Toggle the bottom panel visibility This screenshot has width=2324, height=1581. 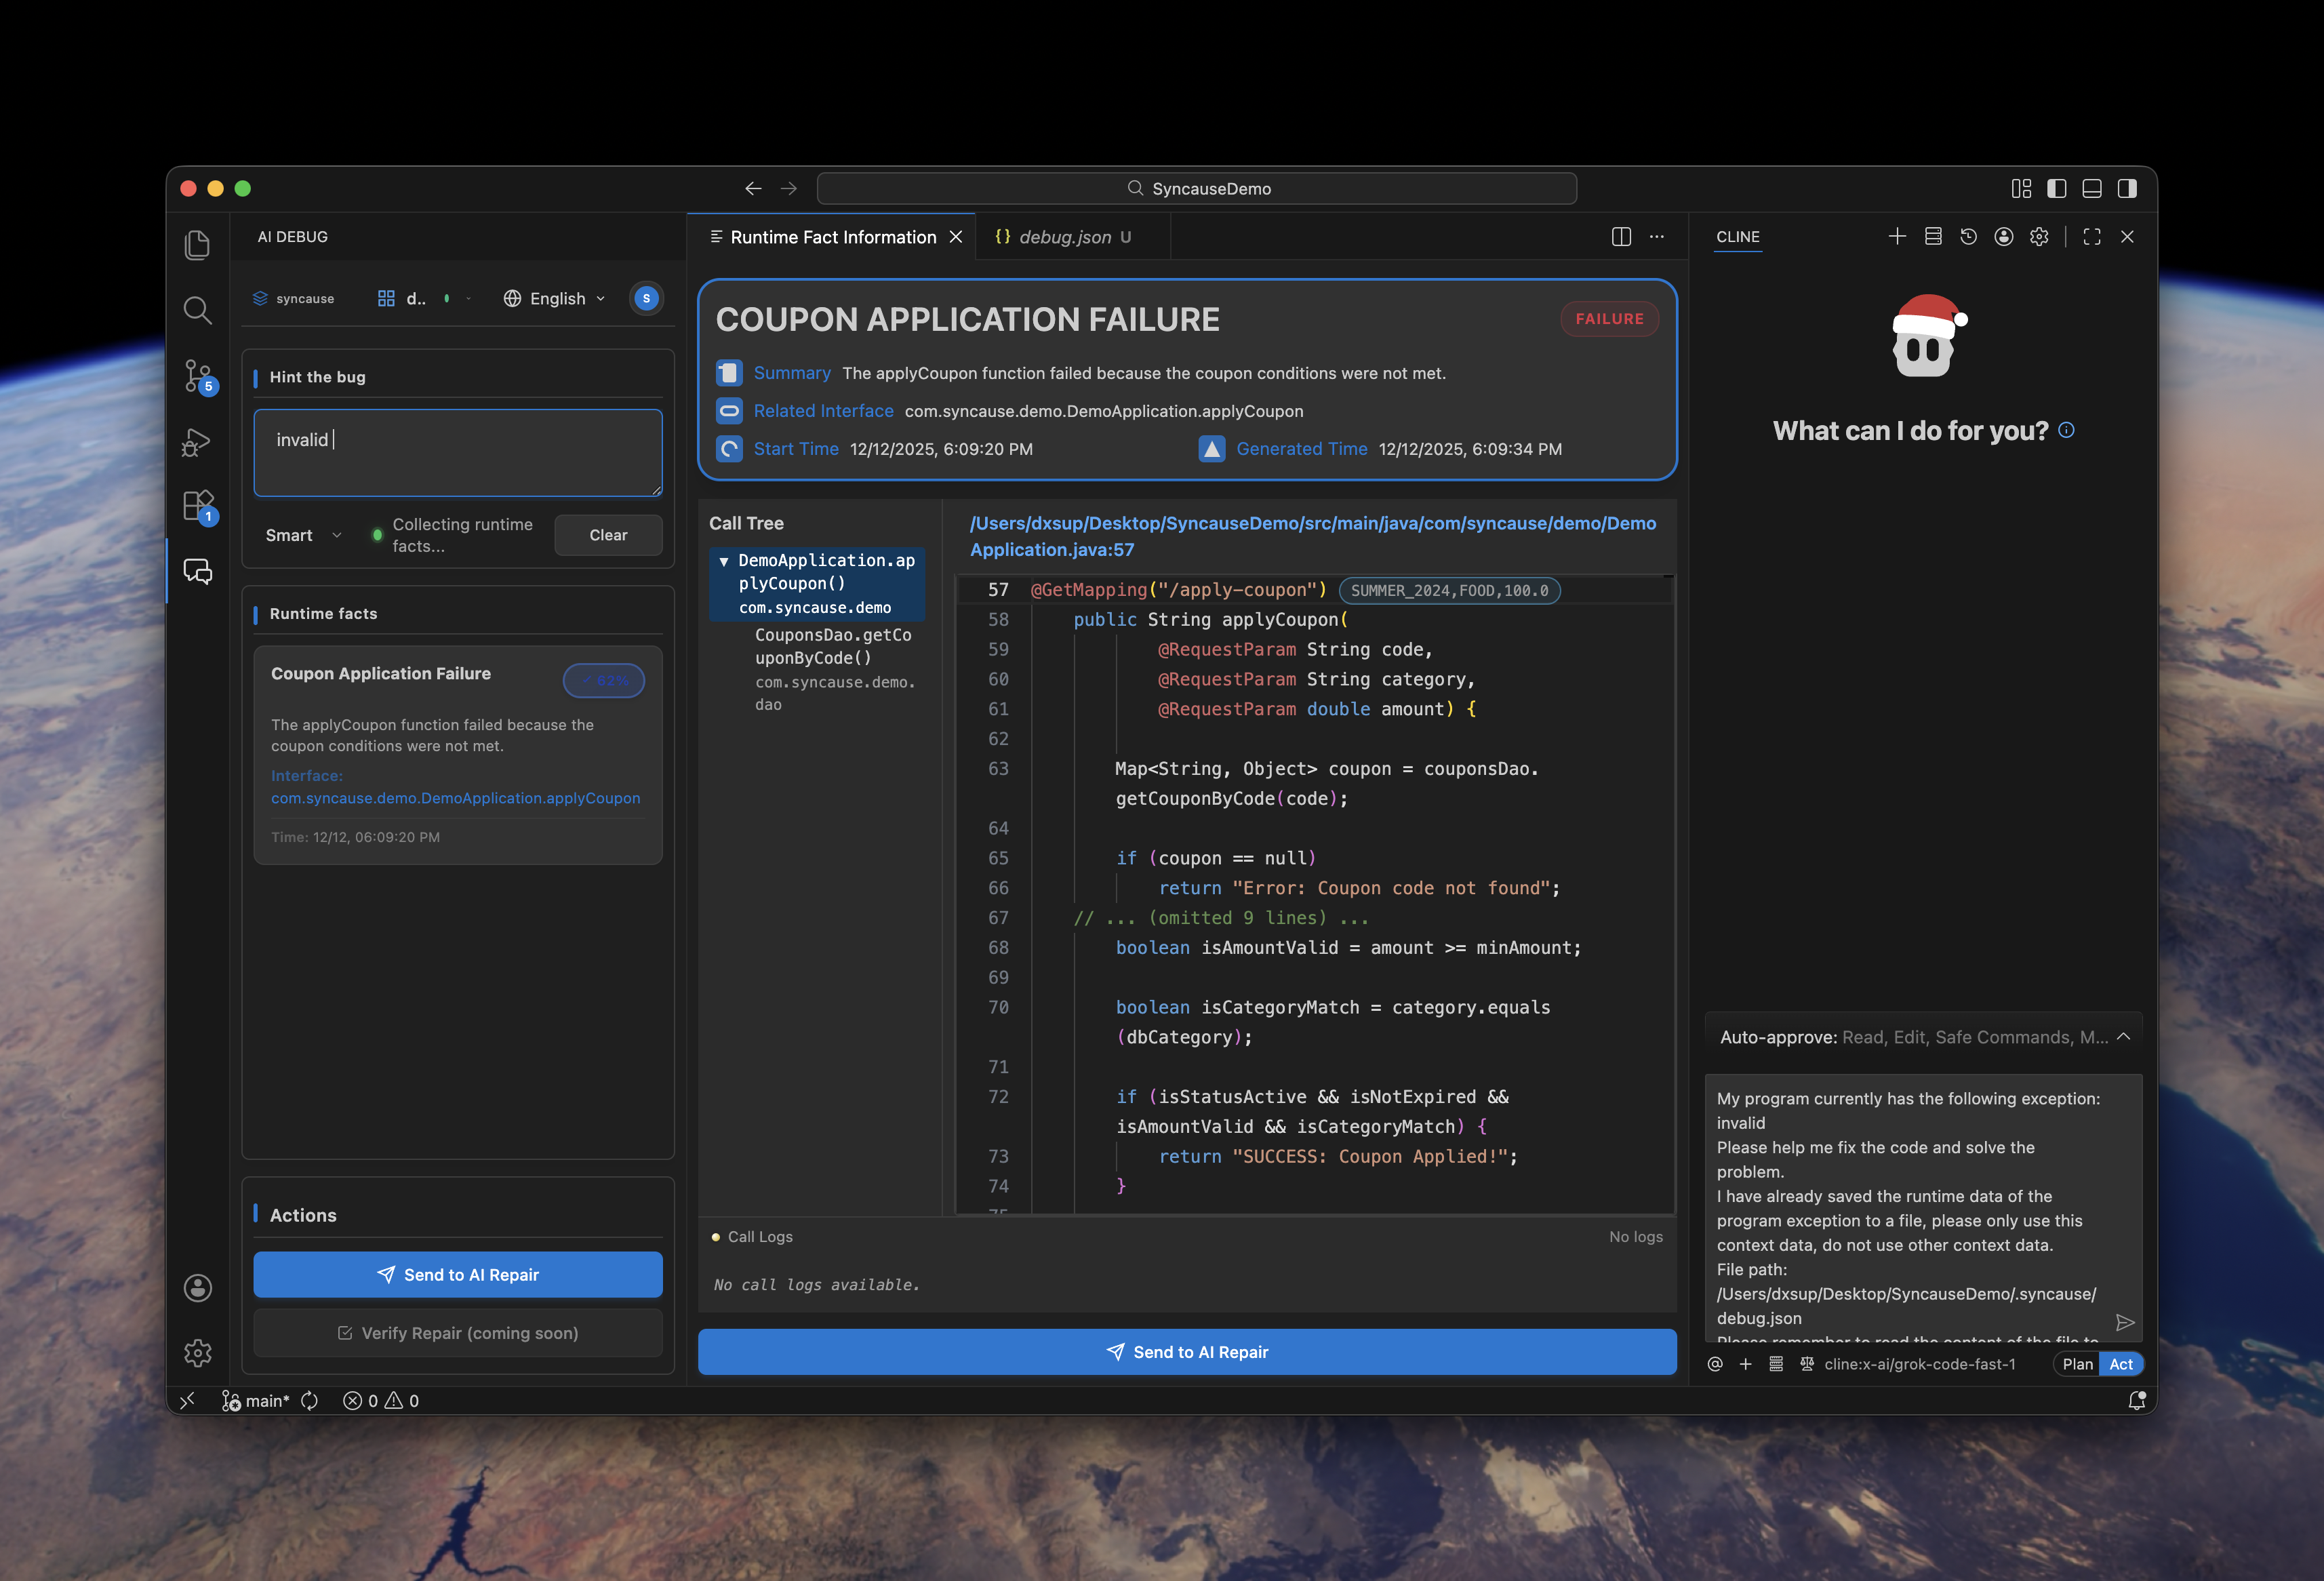2093,188
